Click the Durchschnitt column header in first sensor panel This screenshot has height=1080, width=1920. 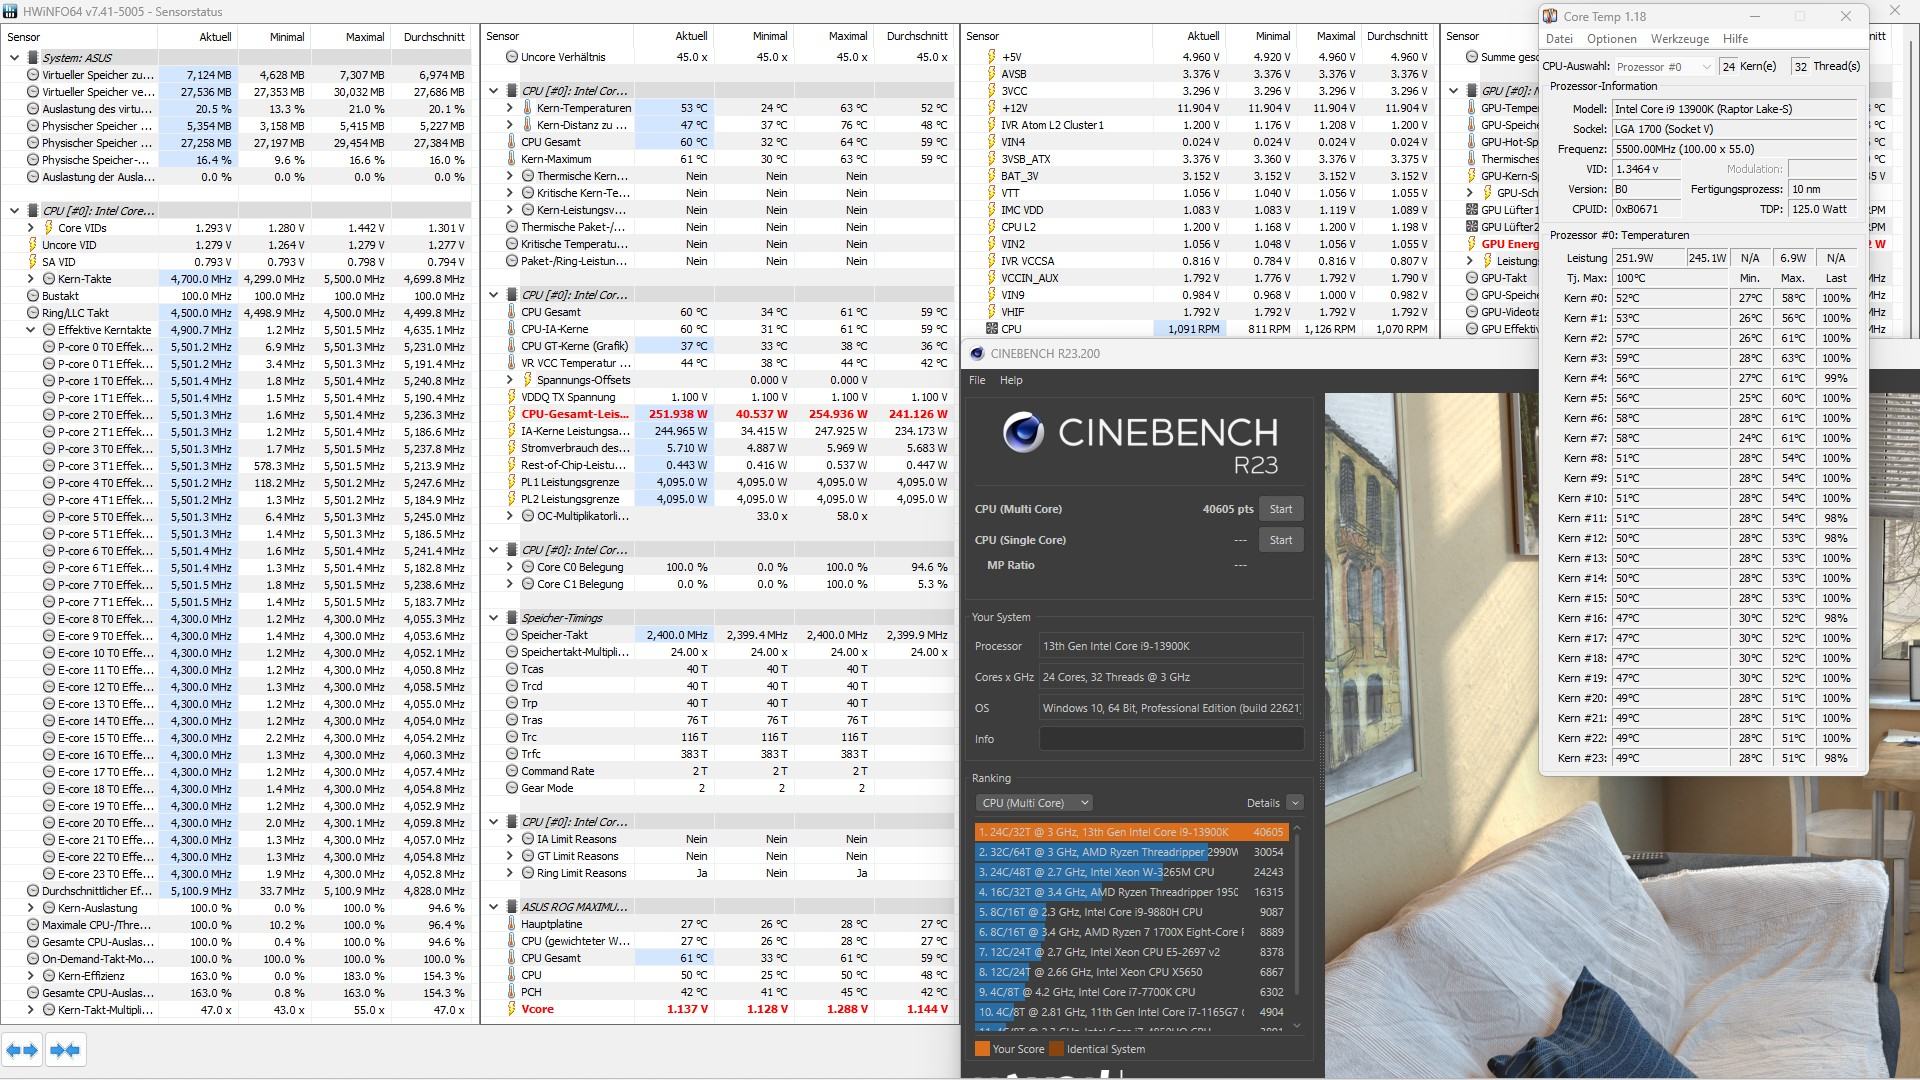coord(434,37)
